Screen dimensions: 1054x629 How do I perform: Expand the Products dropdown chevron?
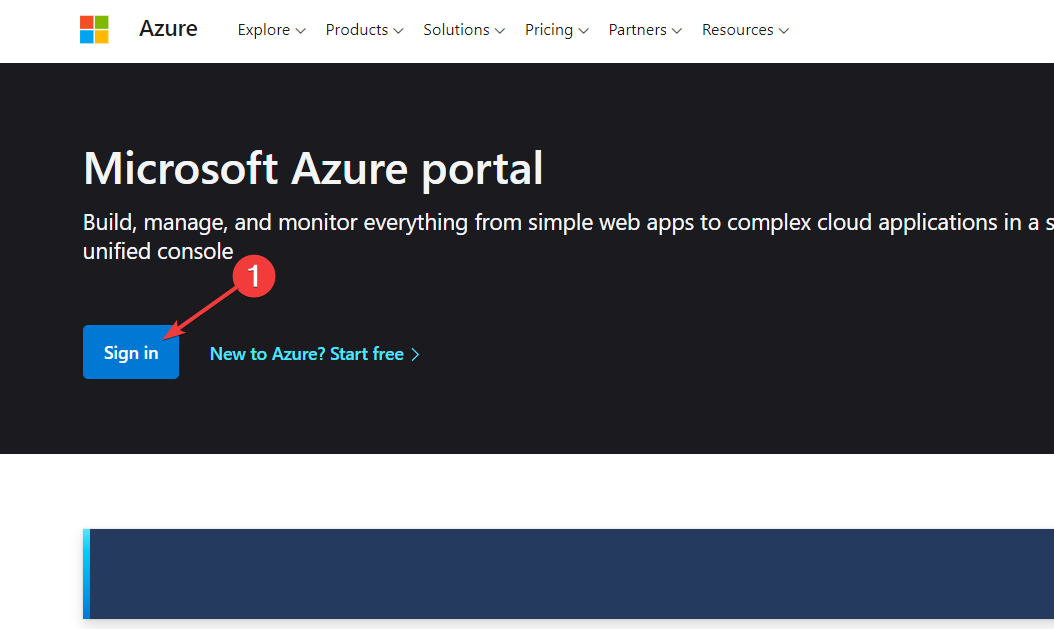(399, 31)
